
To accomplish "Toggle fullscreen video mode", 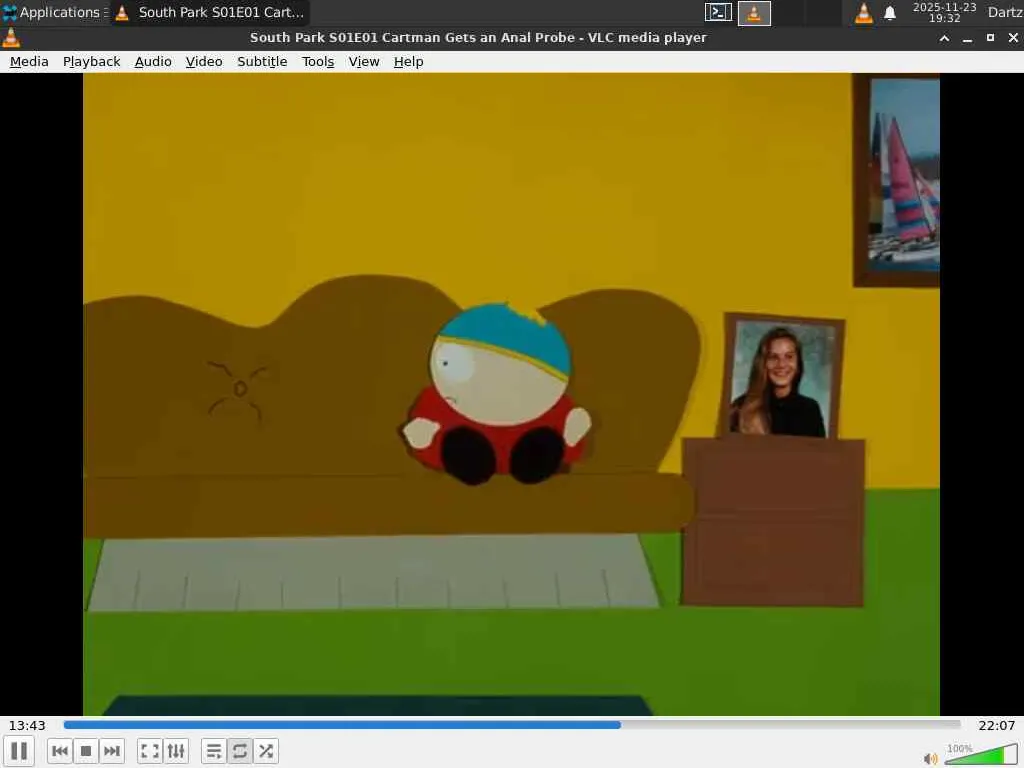I will [150, 751].
